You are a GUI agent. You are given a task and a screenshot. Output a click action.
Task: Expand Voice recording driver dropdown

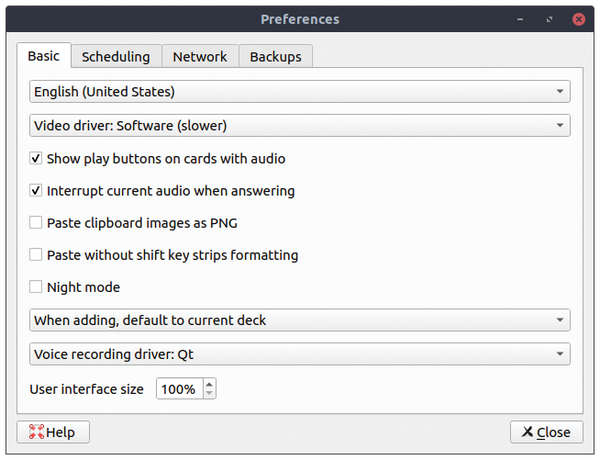[300, 354]
